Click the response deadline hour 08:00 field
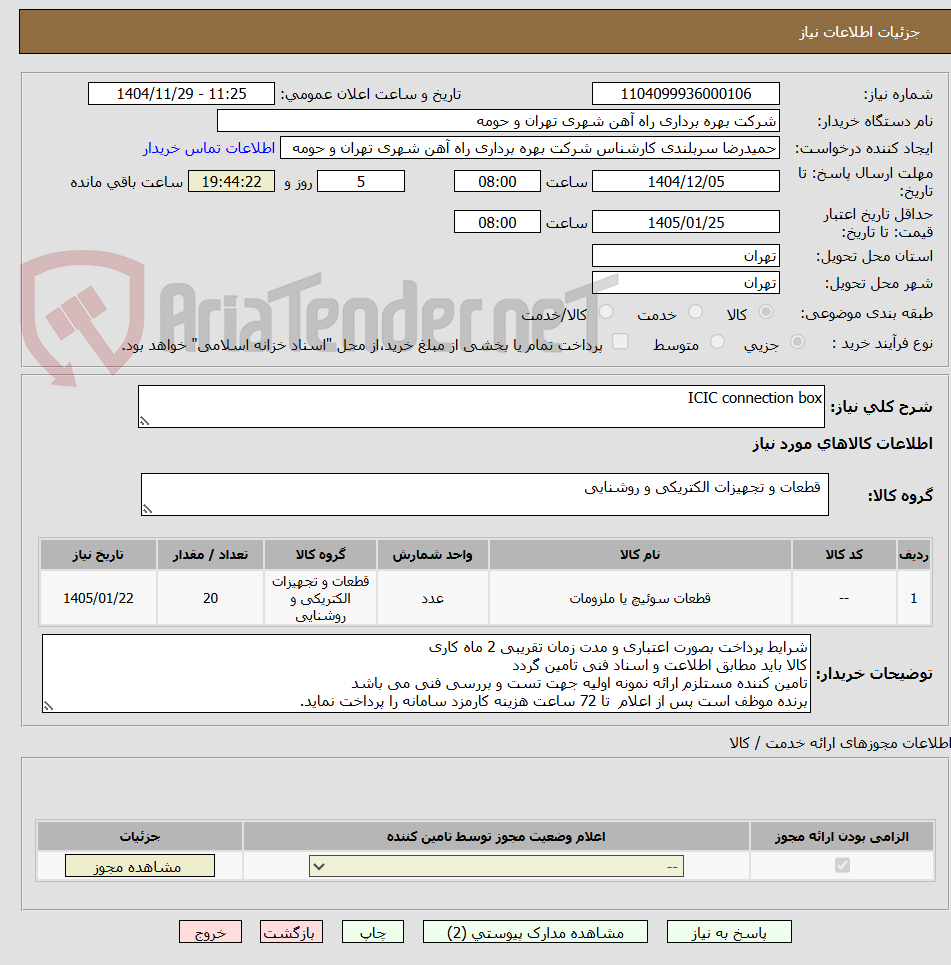This screenshot has width=951, height=965. click(x=497, y=182)
